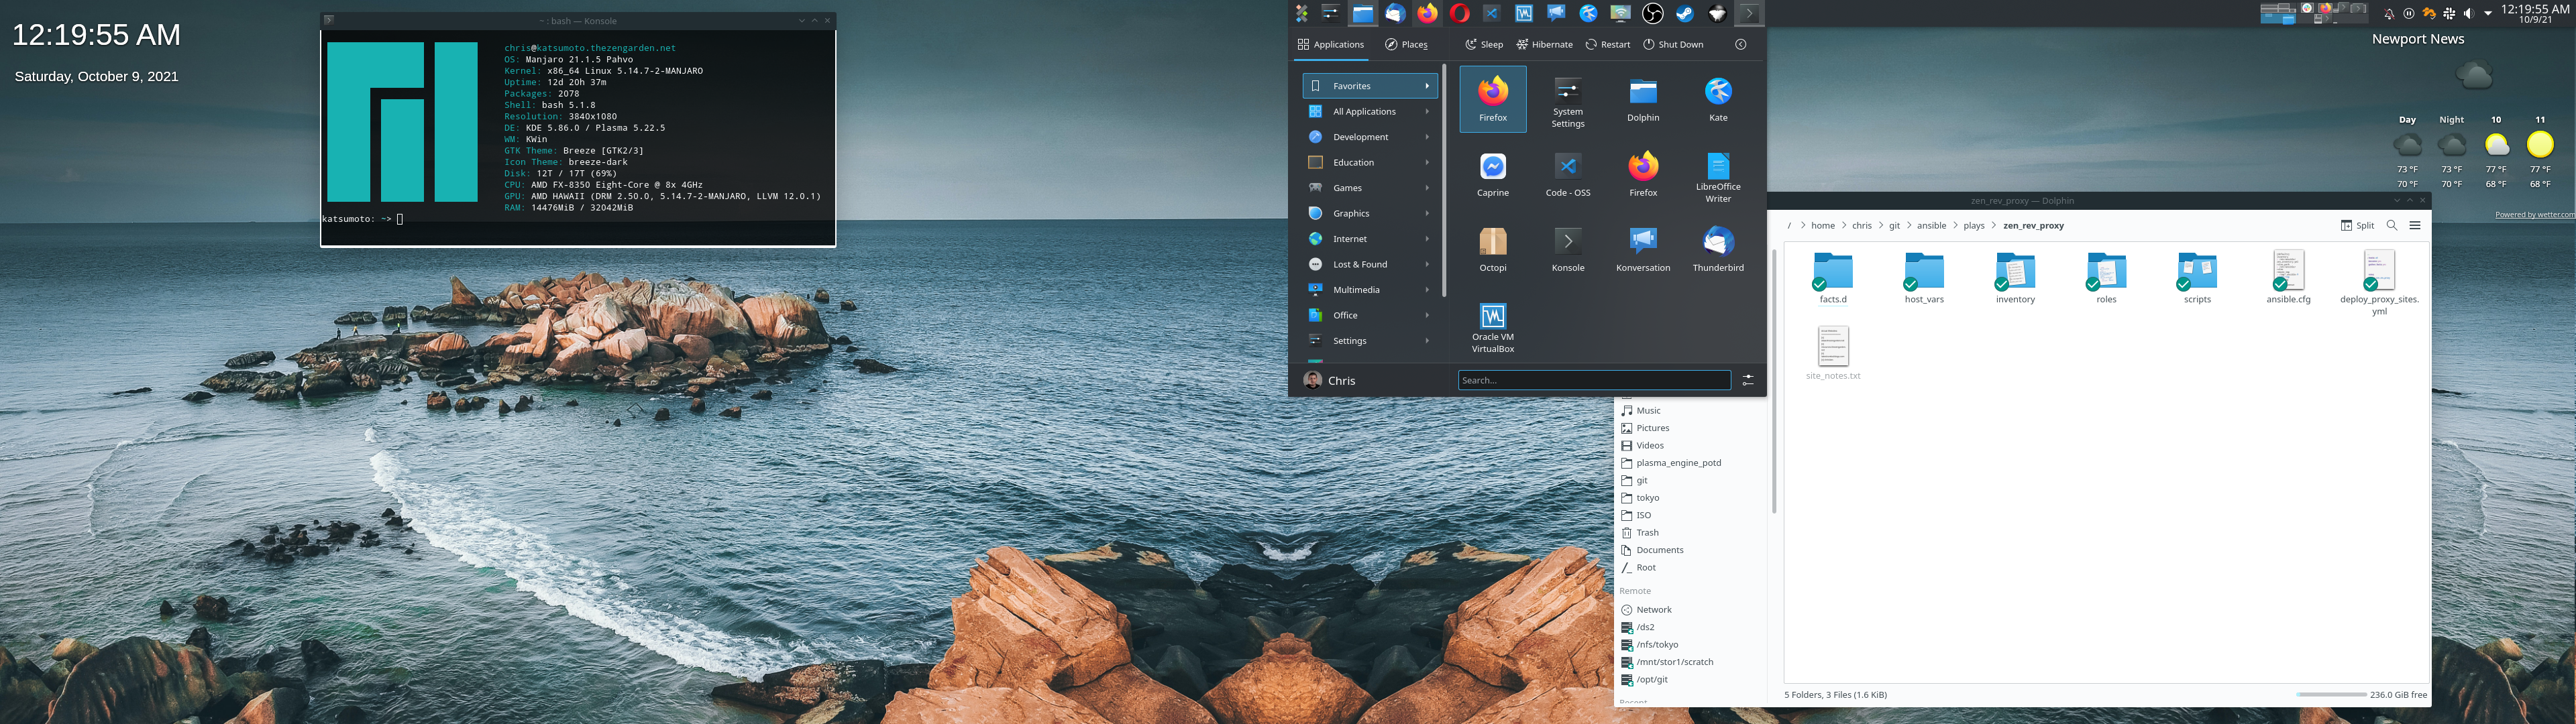
Task: Open Caprine from the Favorites grid
Action: tap(1493, 174)
